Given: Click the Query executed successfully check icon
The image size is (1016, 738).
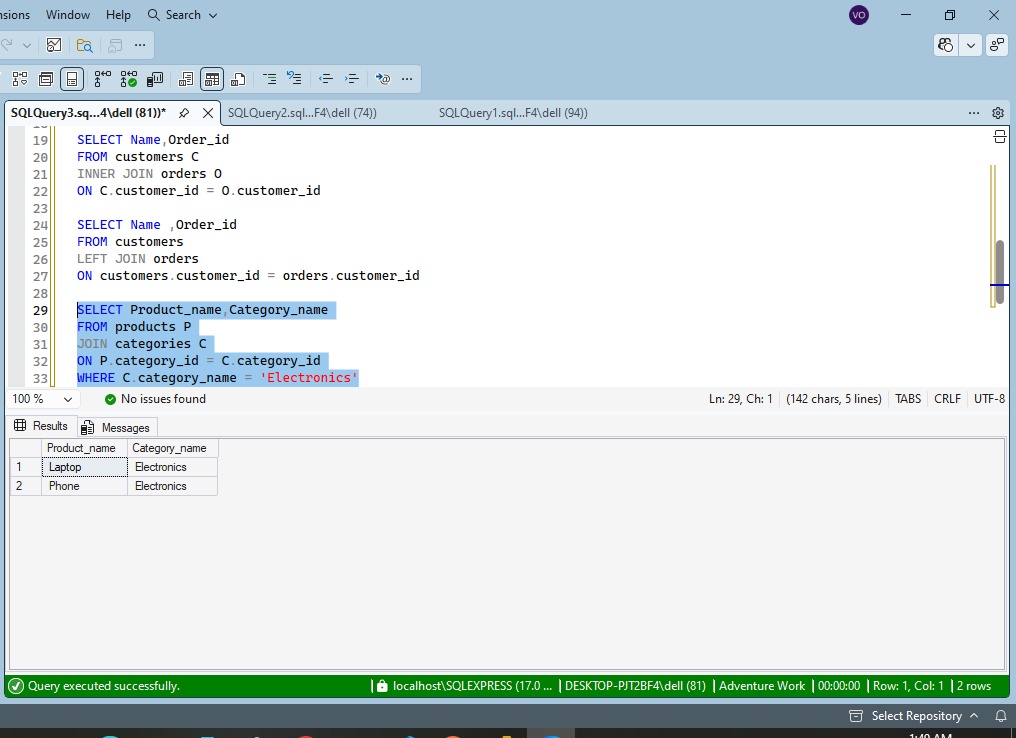Looking at the screenshot, I should (x=16, y=686).
